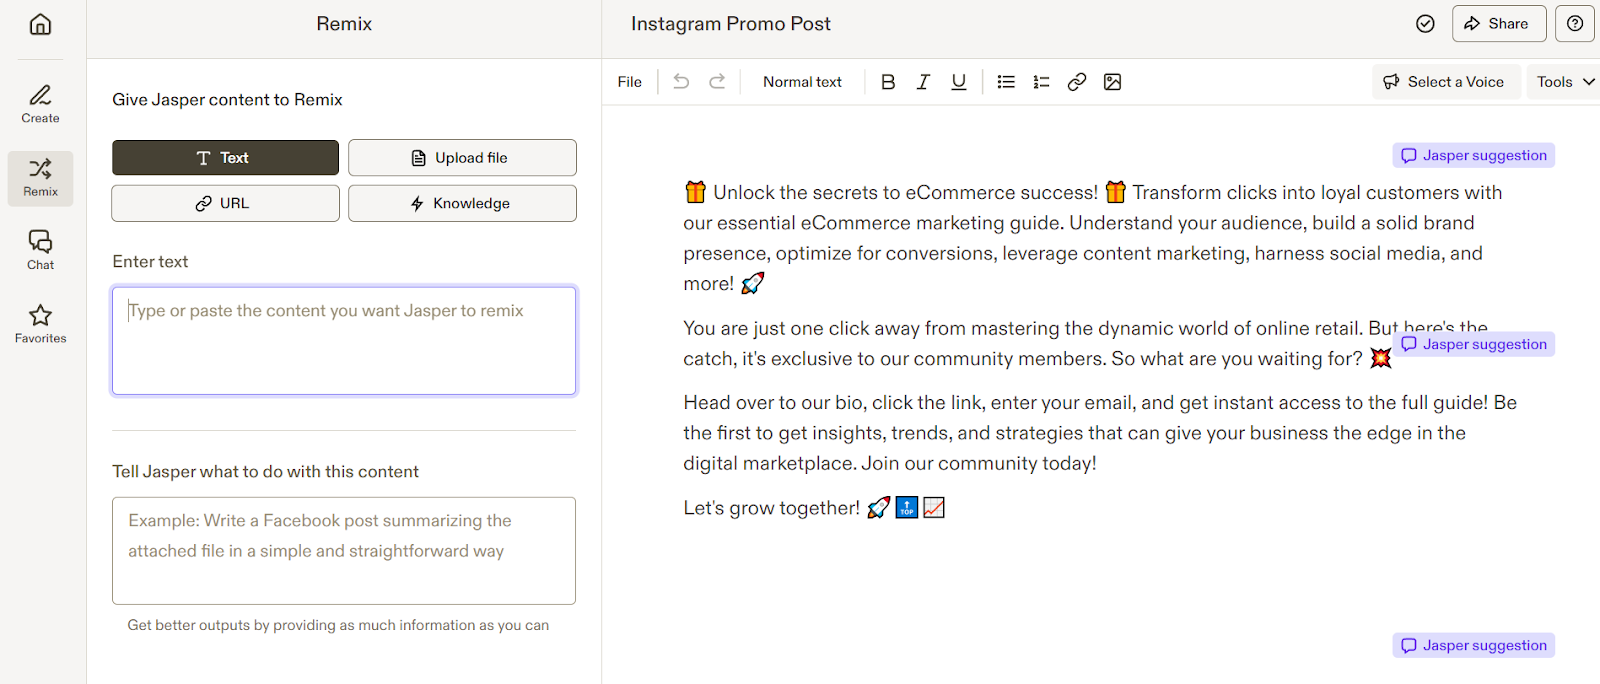Click the Tell Jasper instructions field
The image size is (1600, 684).
[344, 551]
